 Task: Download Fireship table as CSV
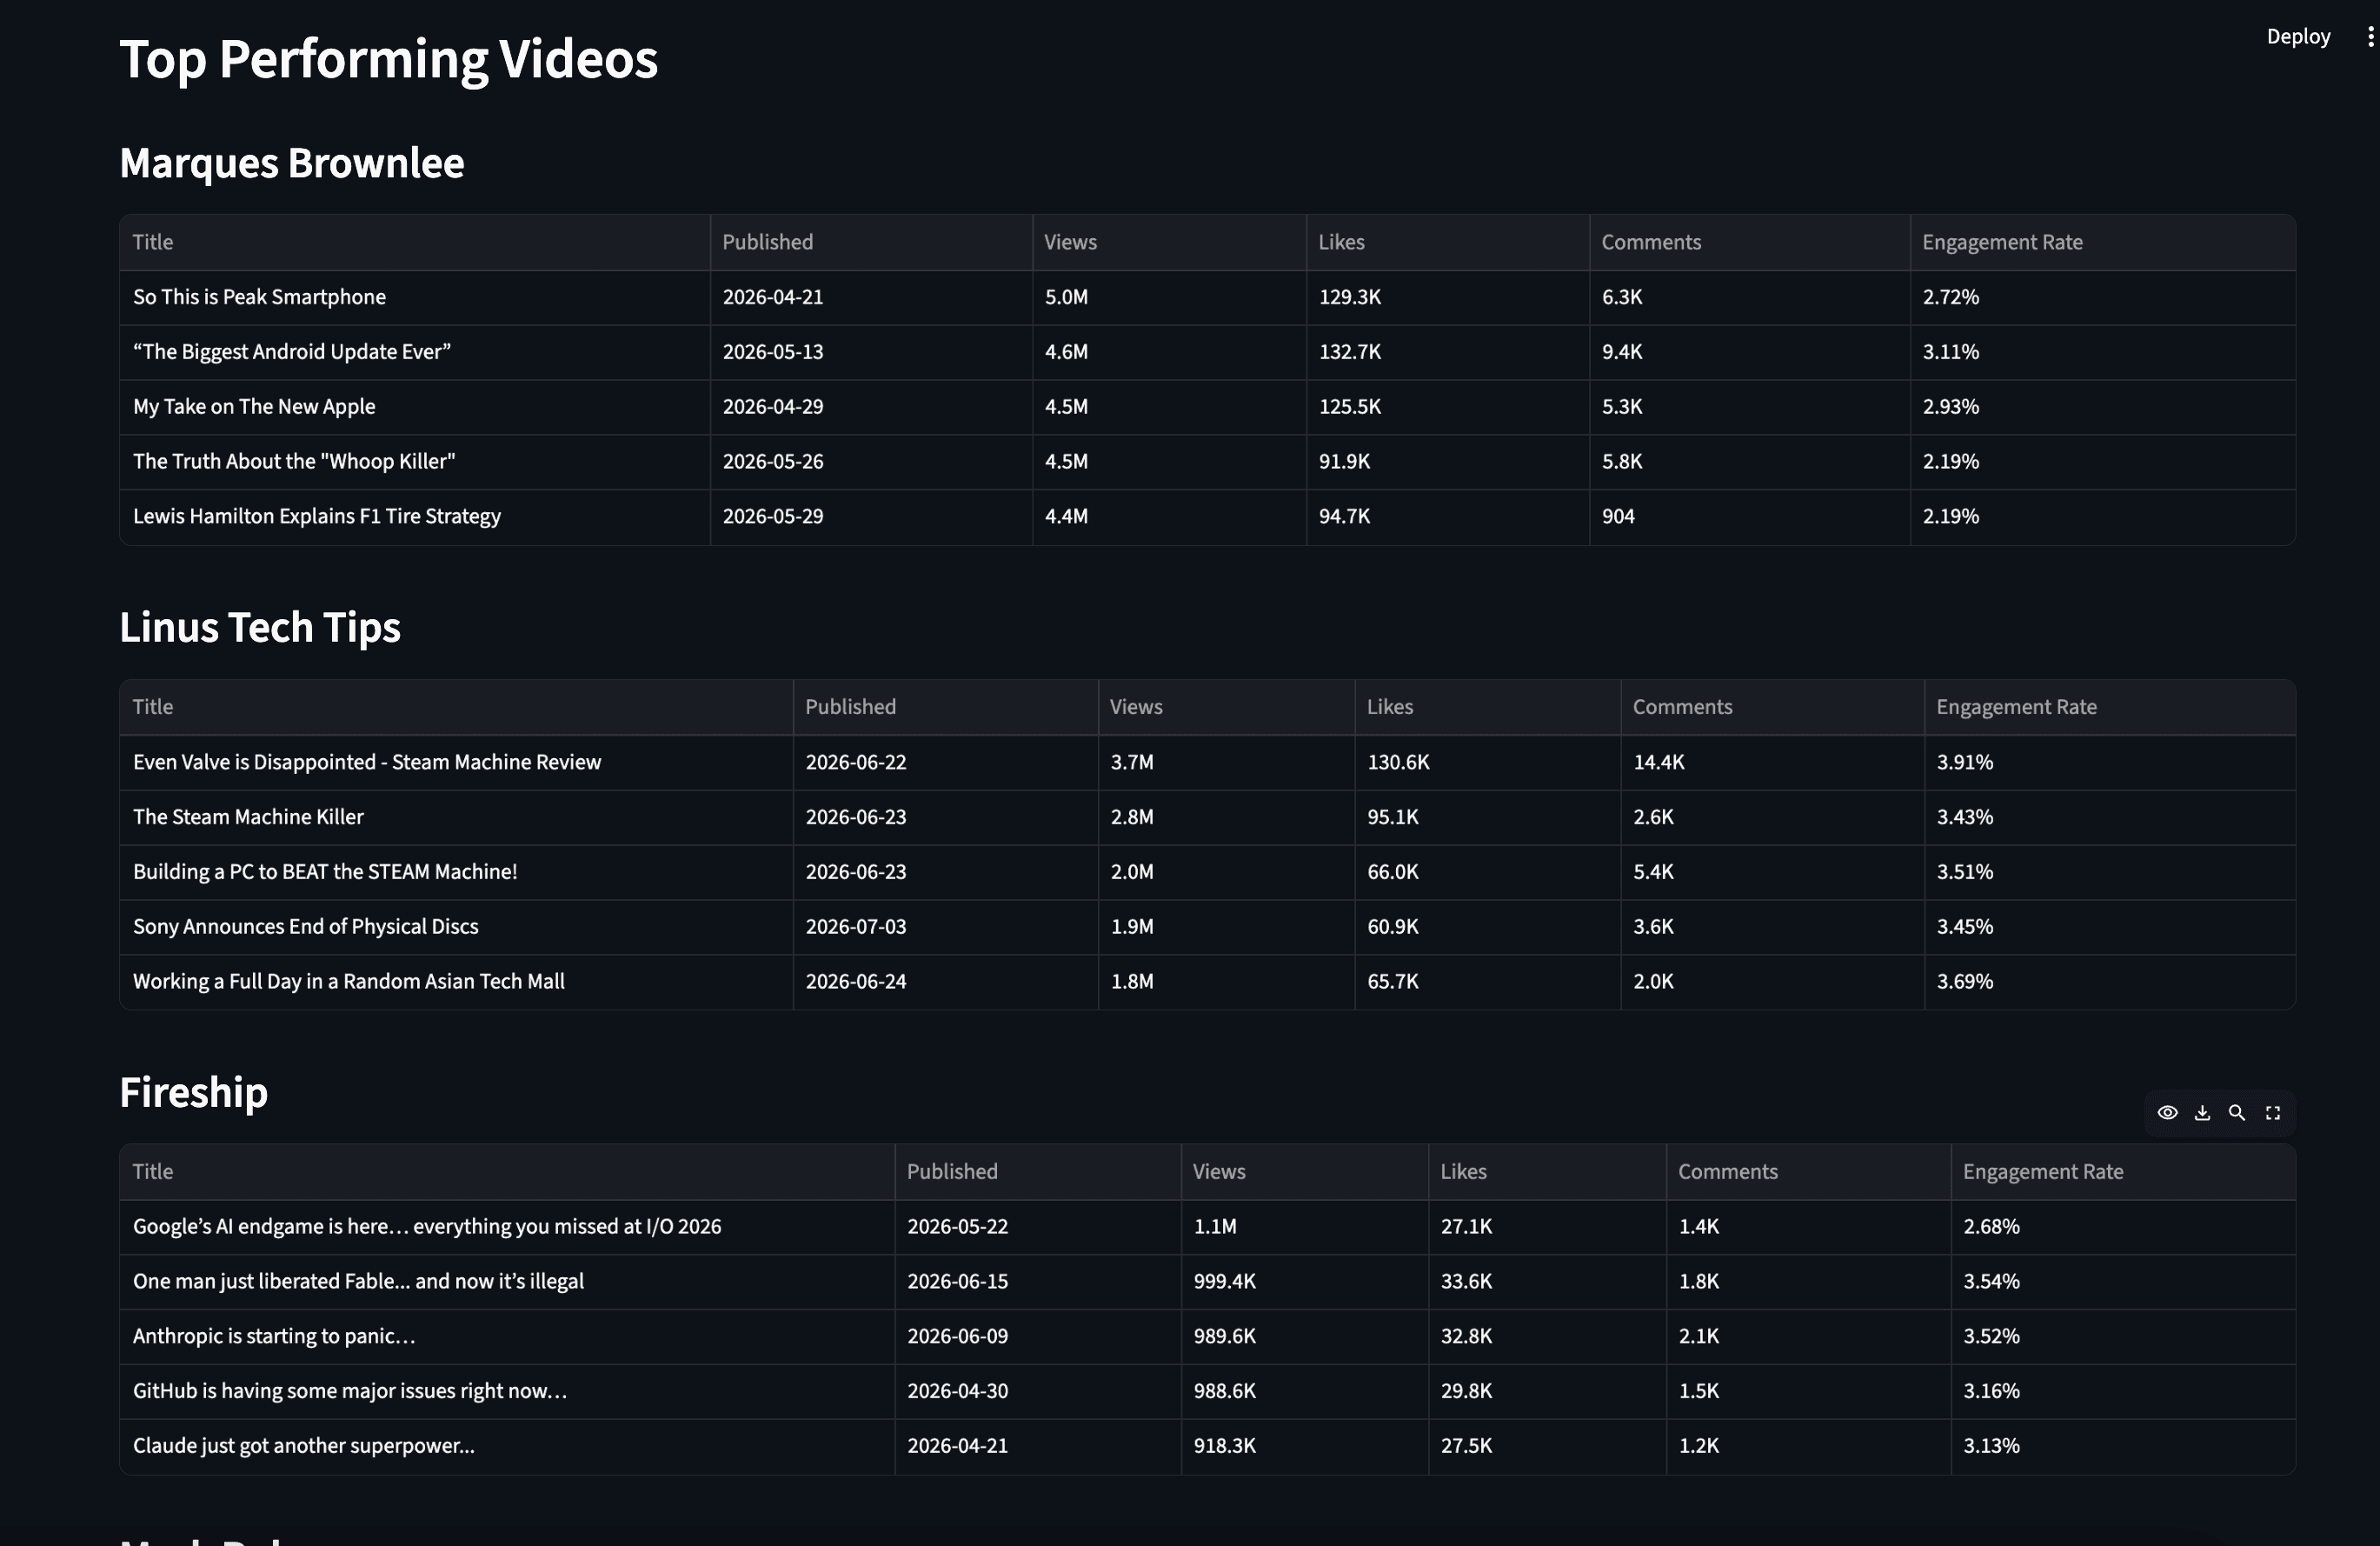2202,1113
